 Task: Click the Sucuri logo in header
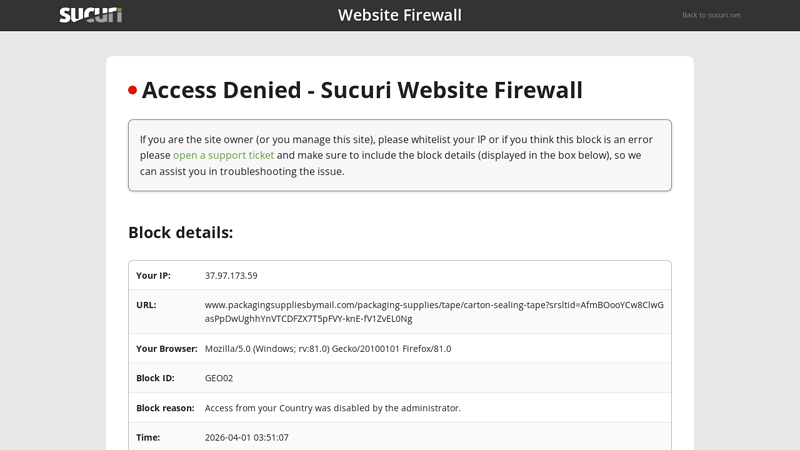point(90,15)
